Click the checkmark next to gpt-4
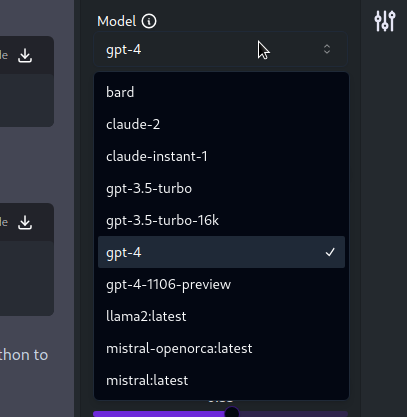Viewport: 407px width, 417px height. click(330, 252)
